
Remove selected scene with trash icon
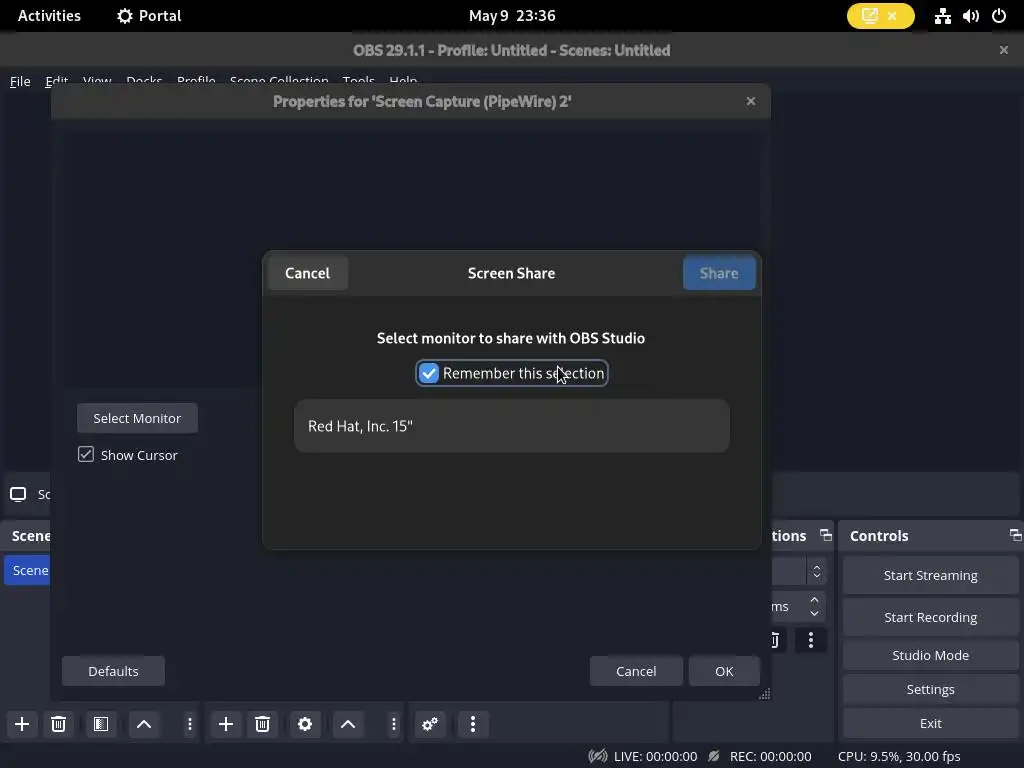click(x=59, y=724)
